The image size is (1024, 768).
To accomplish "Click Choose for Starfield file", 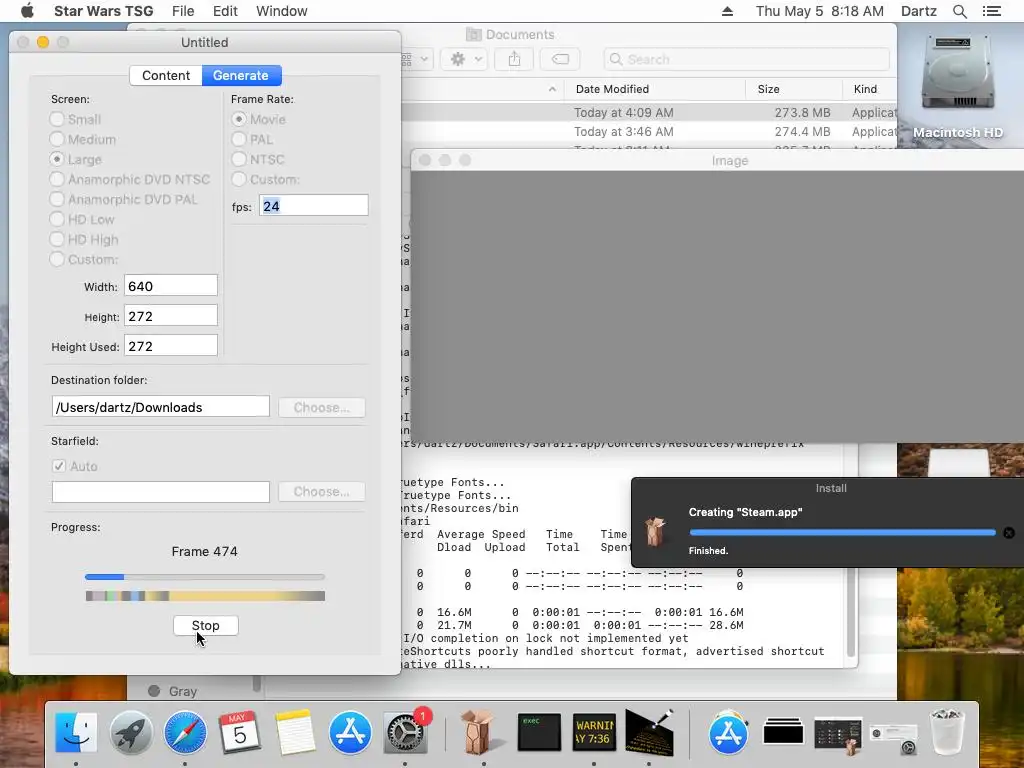I will pos(321,492).
